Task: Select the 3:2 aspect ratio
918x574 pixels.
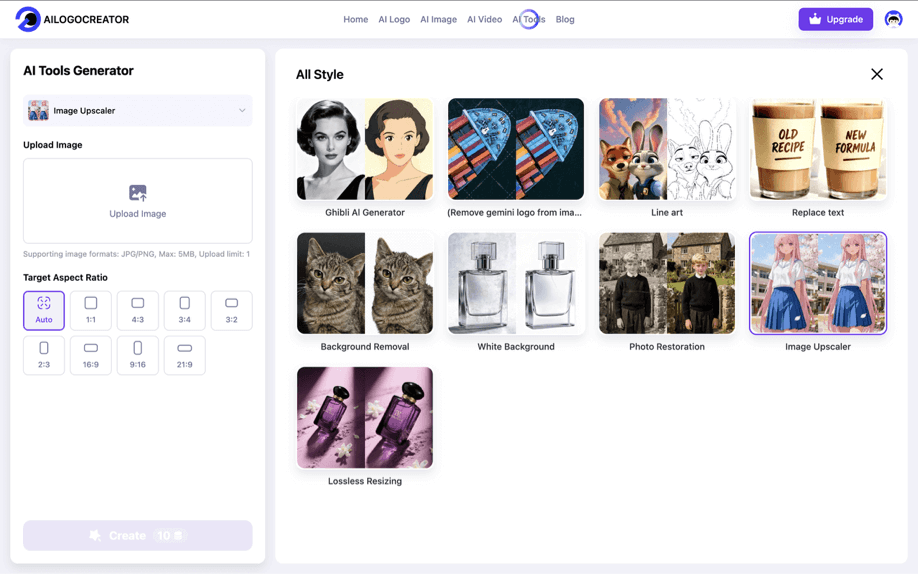Action: [231, 310]
